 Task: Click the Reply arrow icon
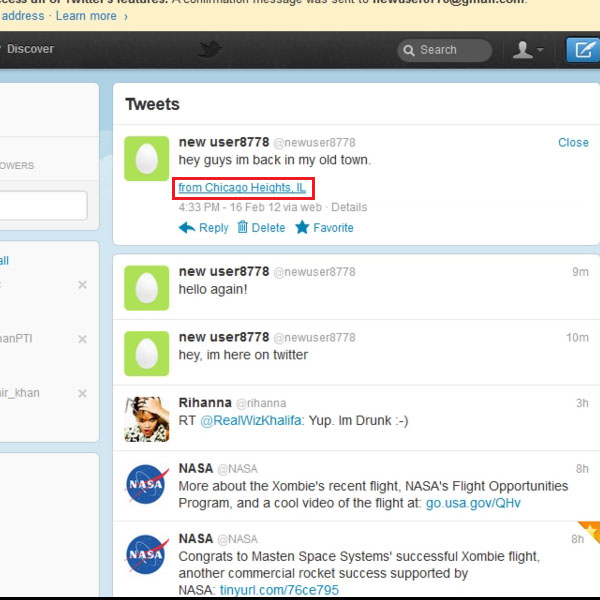[x=187, y=228]
